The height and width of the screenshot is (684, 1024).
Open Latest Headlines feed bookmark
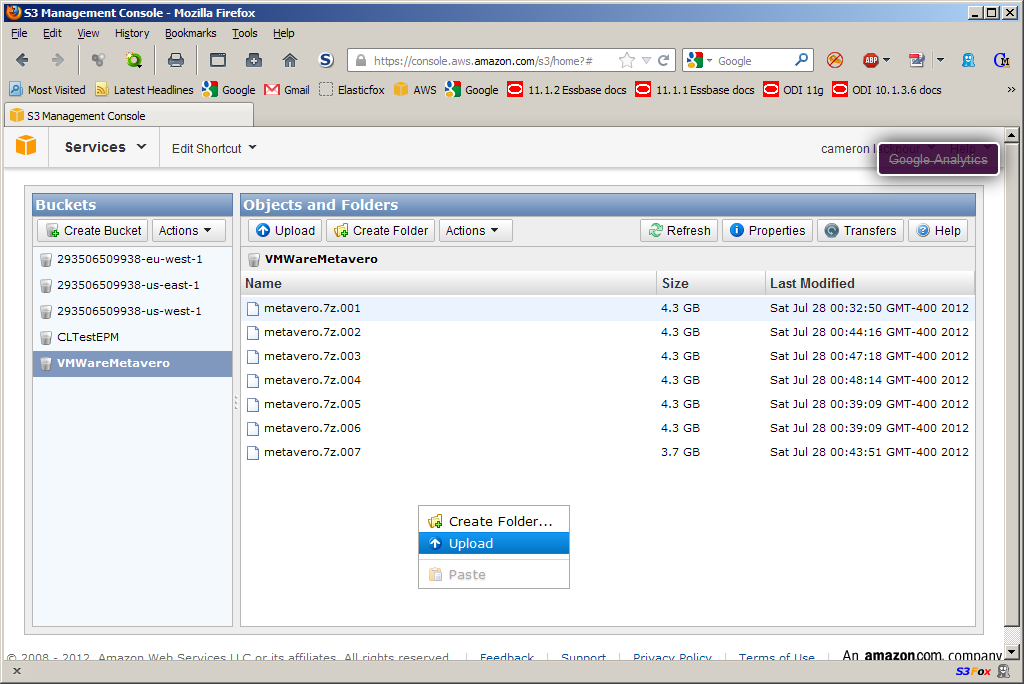[144, 90]
